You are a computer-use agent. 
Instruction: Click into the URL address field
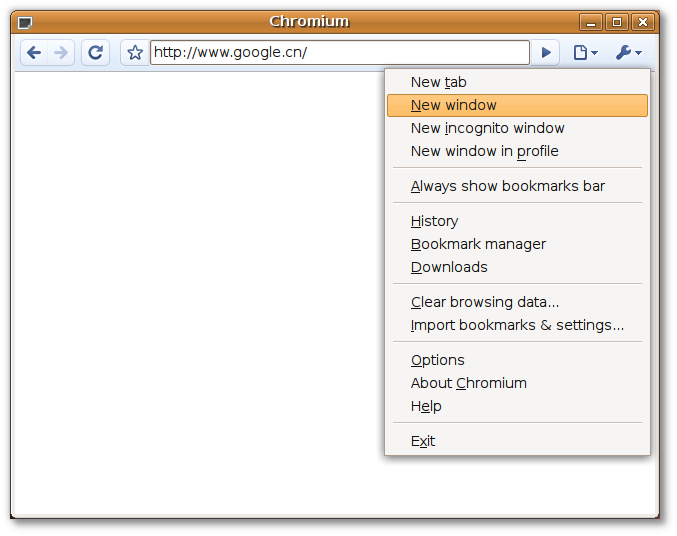pyautogui.click(x=339, y=53)
